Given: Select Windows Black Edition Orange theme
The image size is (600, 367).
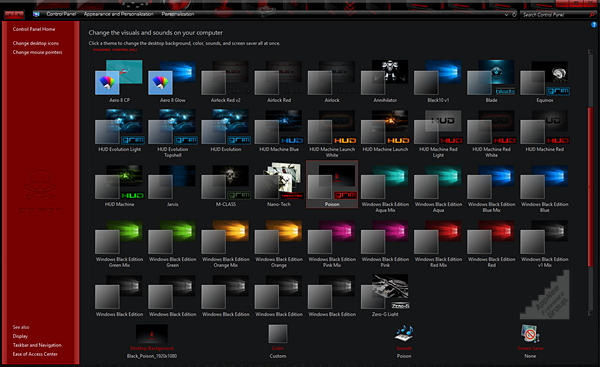Looking at the screenshot, I should pyautogui.click(x=279, y=243).
